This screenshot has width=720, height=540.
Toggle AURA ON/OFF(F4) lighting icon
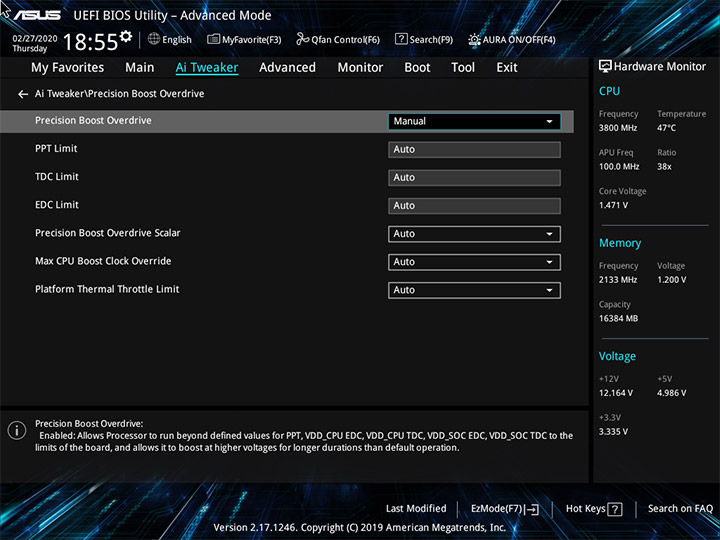[x=474, y=39]
